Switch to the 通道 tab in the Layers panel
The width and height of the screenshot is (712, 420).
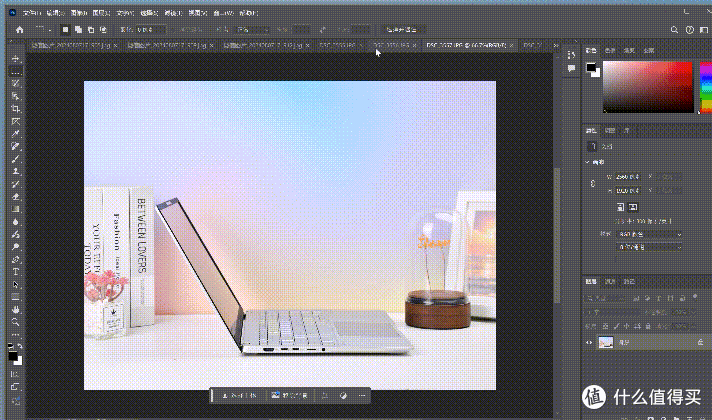pyautogui.click(x=610, y=282)
